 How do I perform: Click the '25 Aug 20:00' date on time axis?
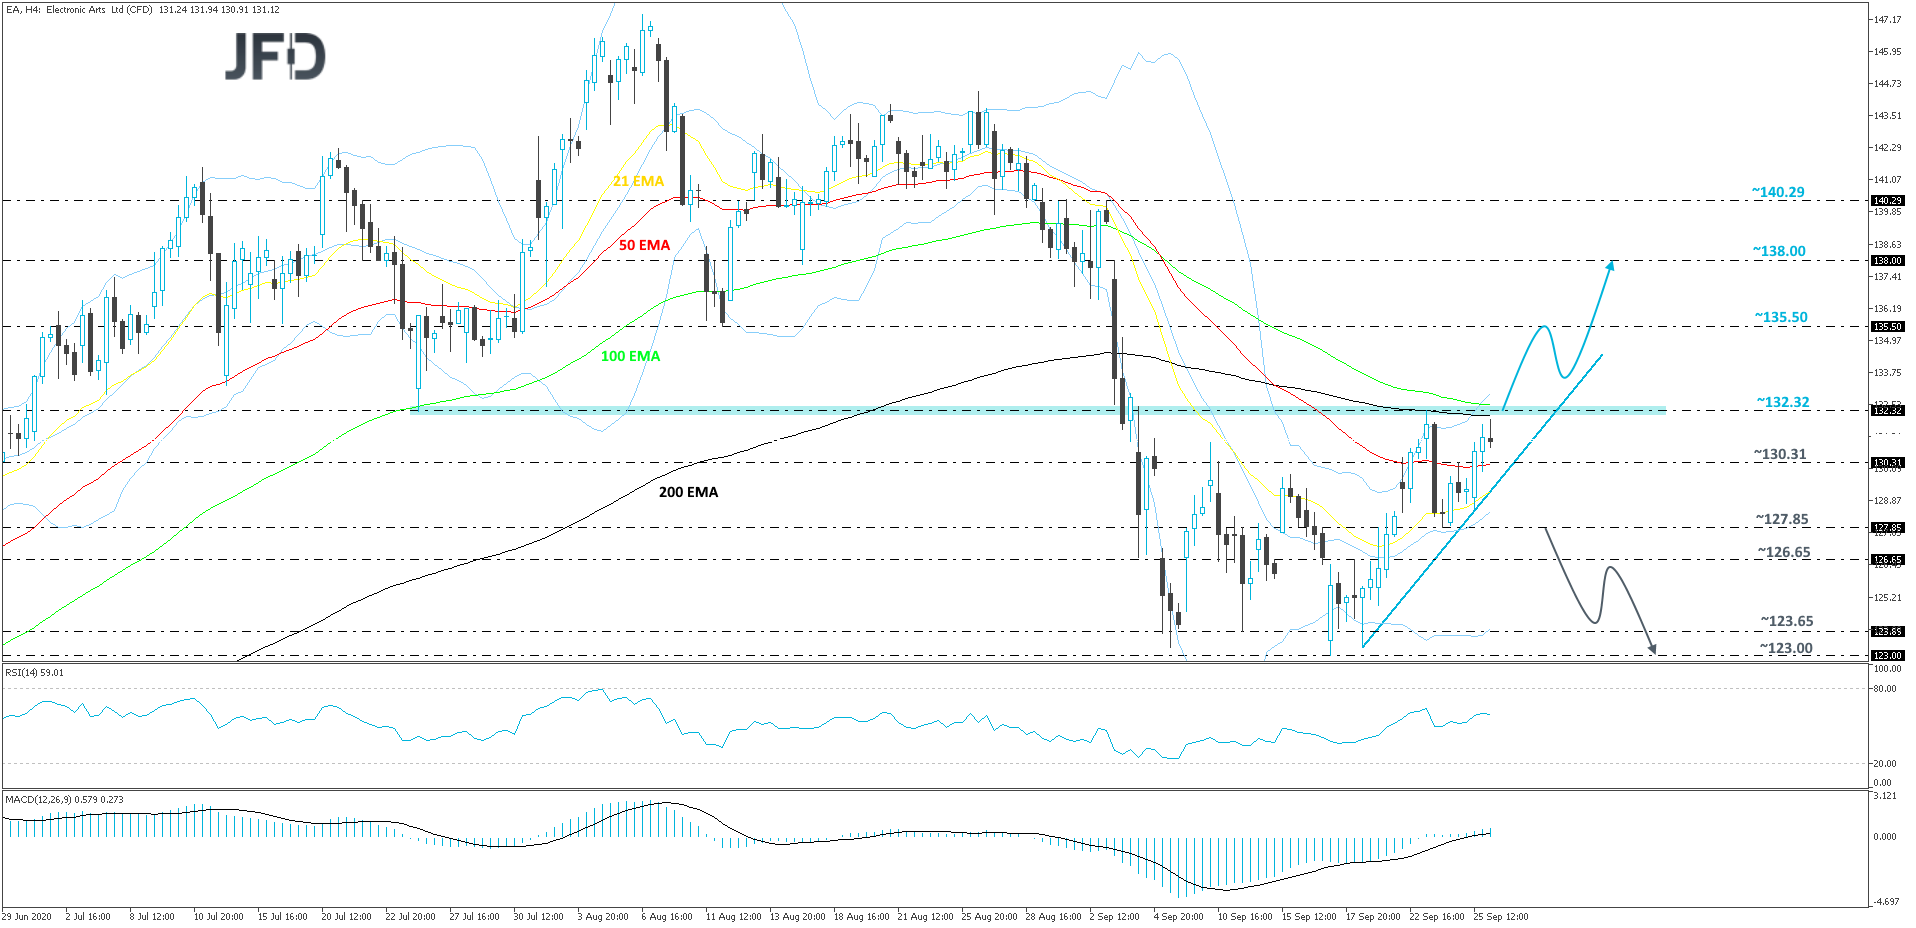989,916
